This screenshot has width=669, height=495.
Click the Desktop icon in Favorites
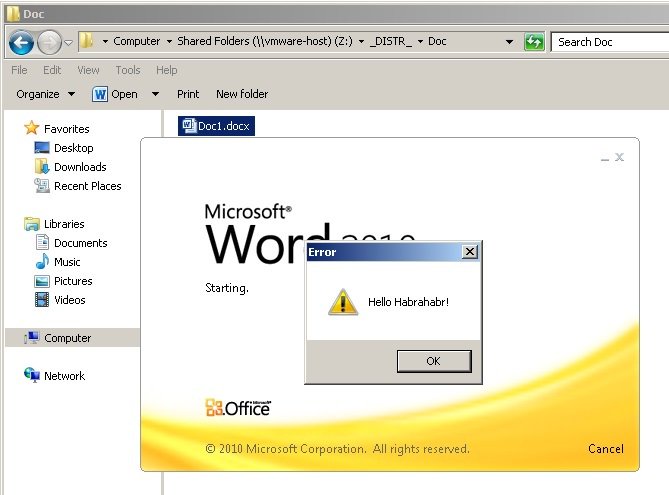41,148
